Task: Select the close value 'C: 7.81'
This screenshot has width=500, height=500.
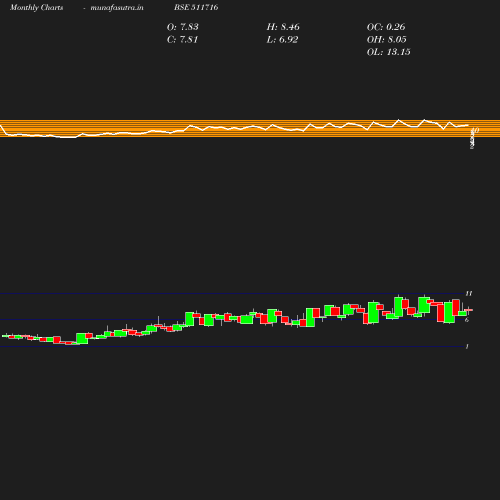Action: click(x=183, y=39)
